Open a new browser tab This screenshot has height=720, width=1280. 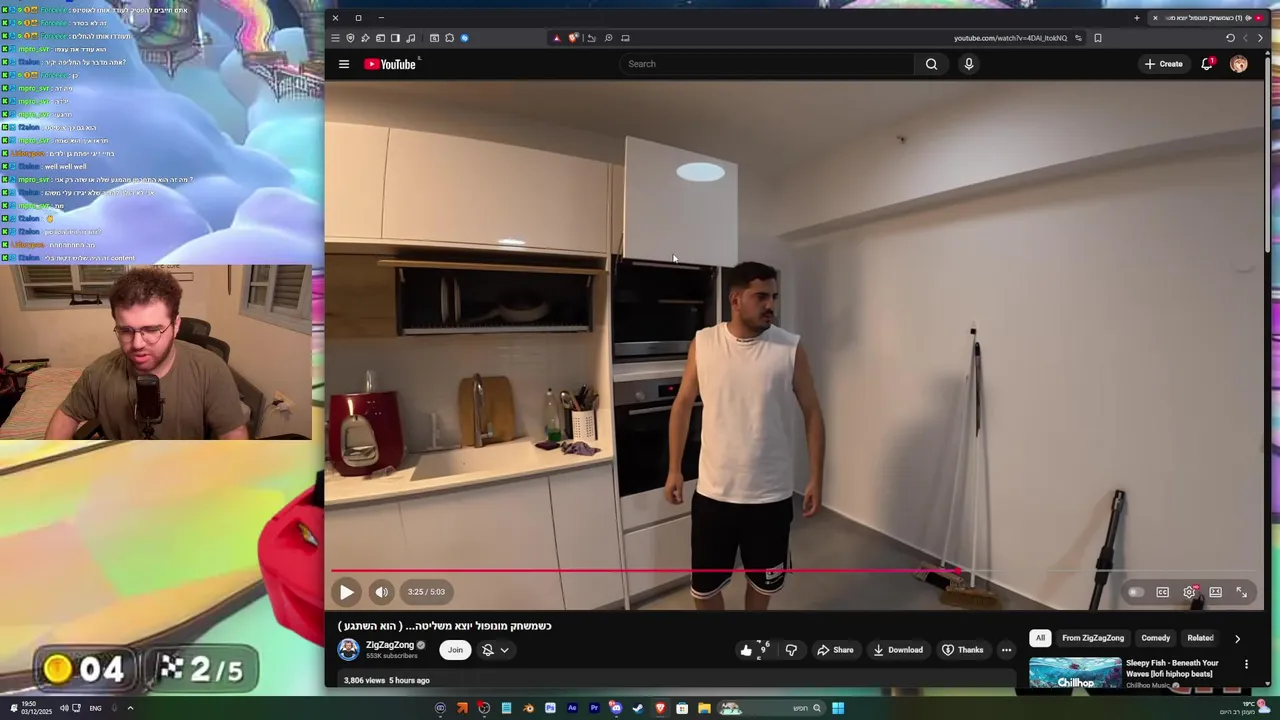tap(1137, 18)
